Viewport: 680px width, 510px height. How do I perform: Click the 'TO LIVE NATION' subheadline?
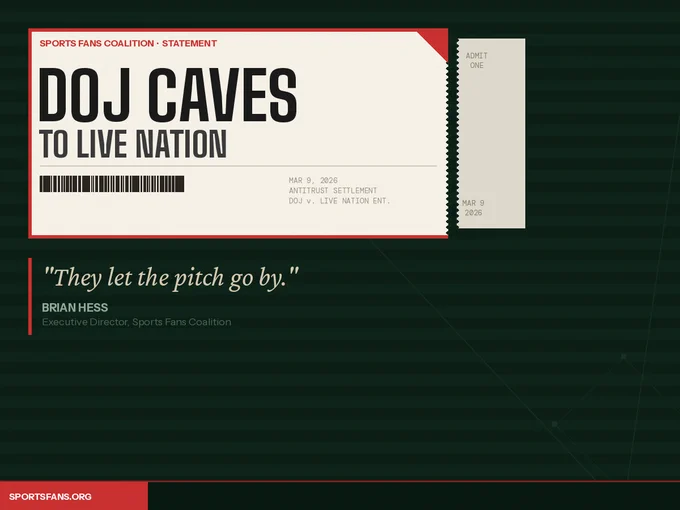pos(133,144)
